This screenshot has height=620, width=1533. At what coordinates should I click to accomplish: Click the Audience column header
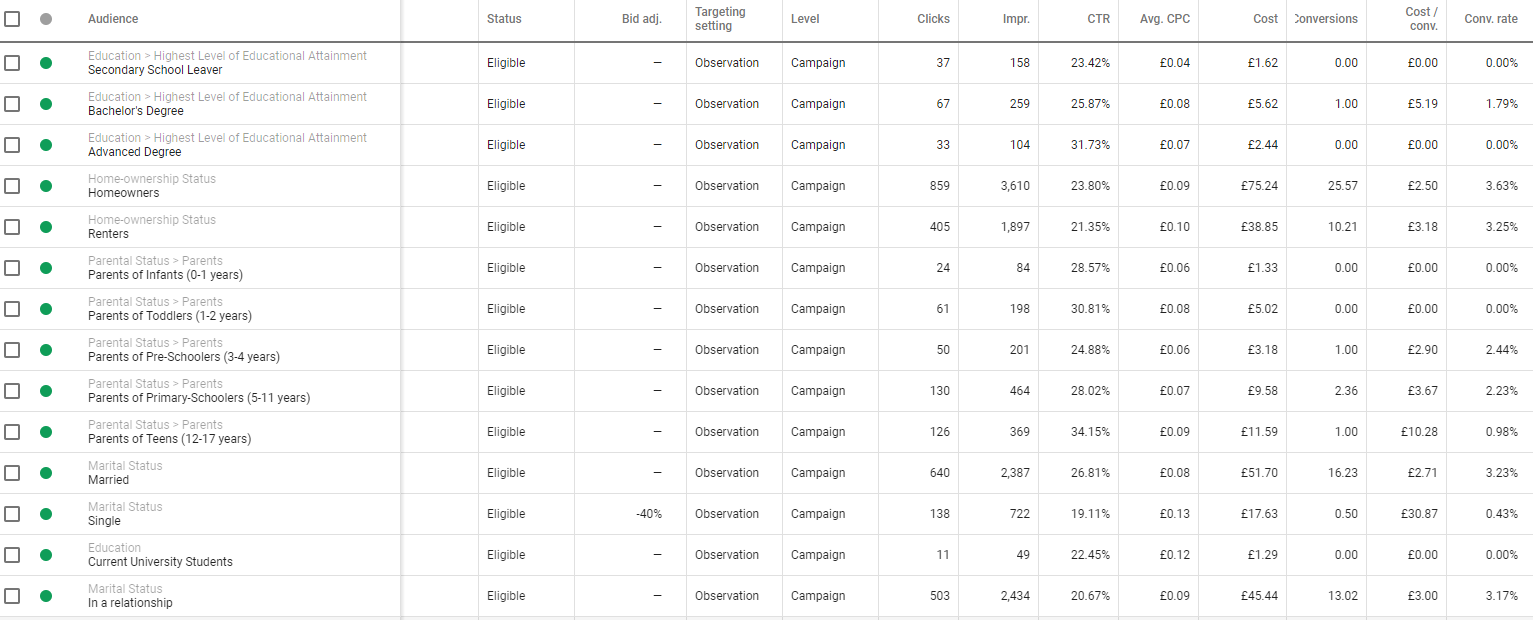tap(113, 19)
